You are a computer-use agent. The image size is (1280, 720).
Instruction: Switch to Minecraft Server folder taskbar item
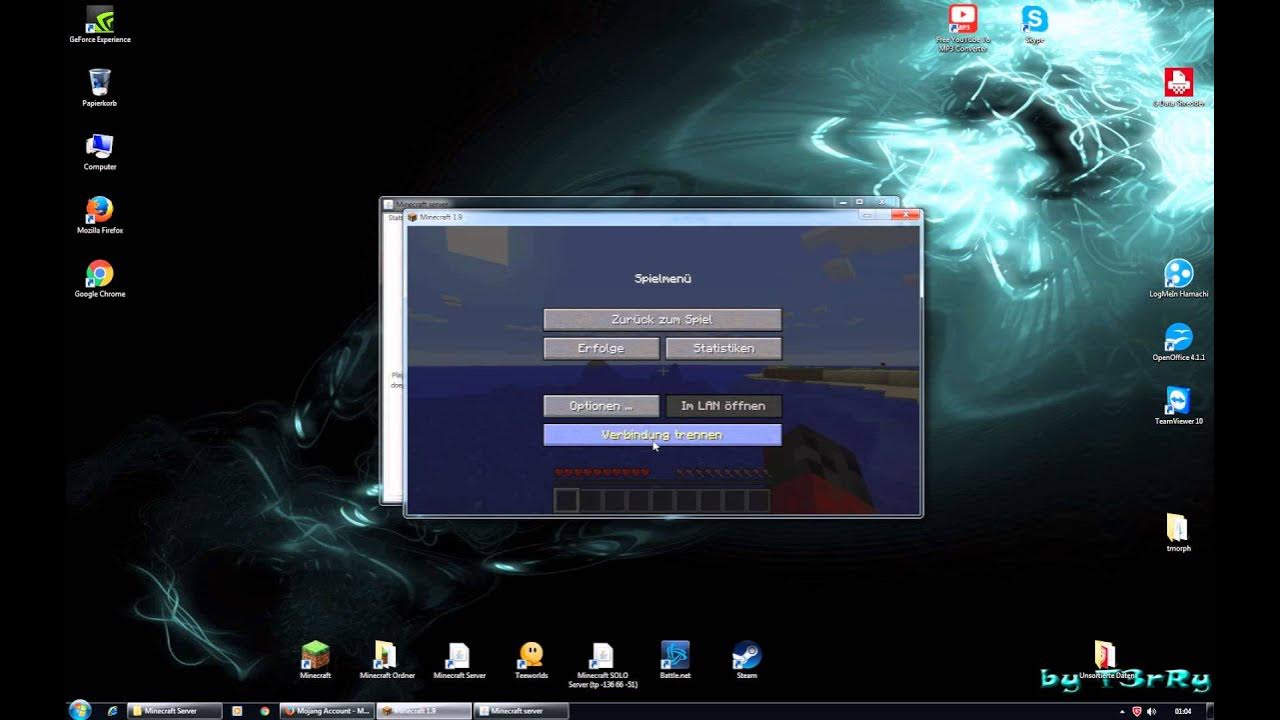click(176, 711)
